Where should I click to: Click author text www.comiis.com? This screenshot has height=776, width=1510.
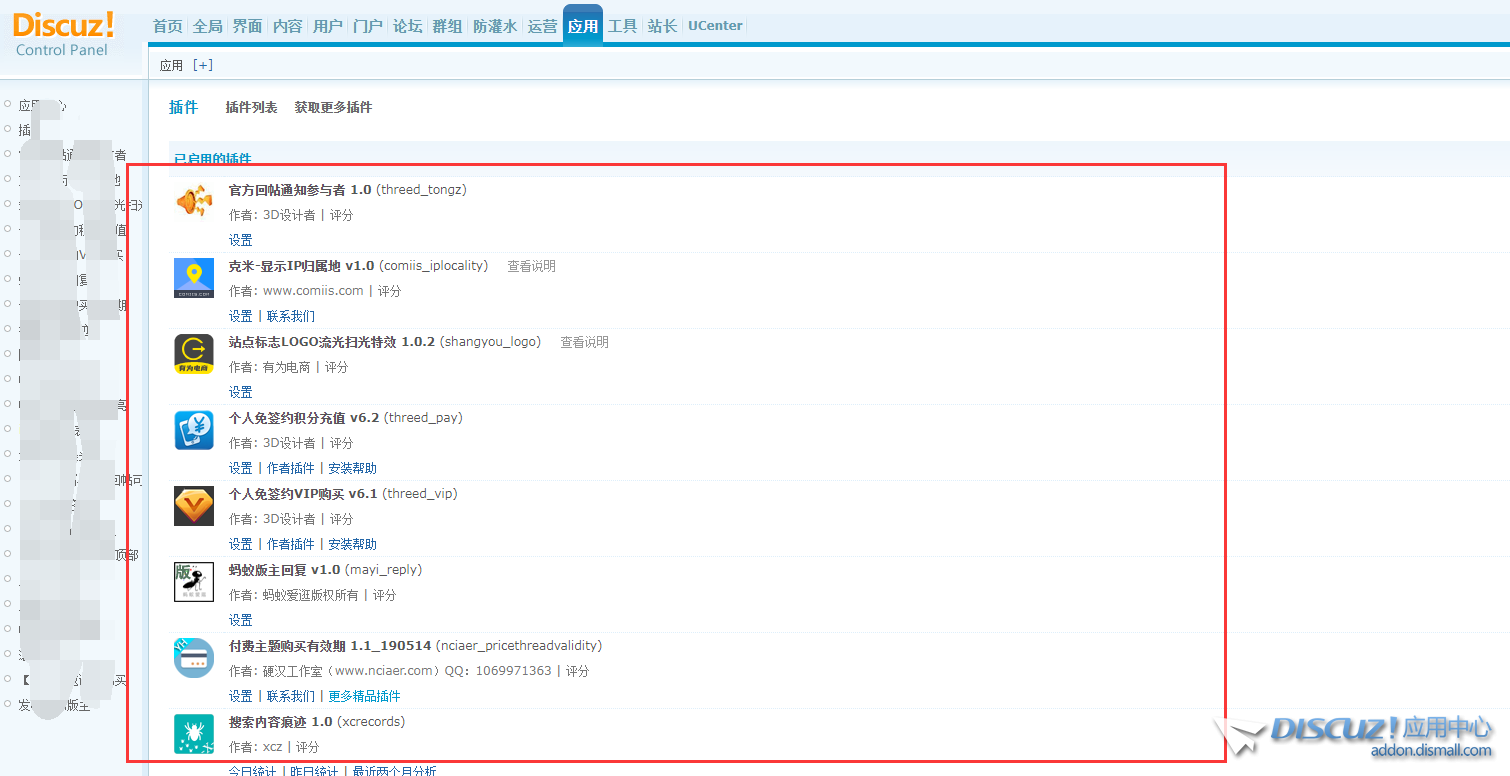point(313,291)
